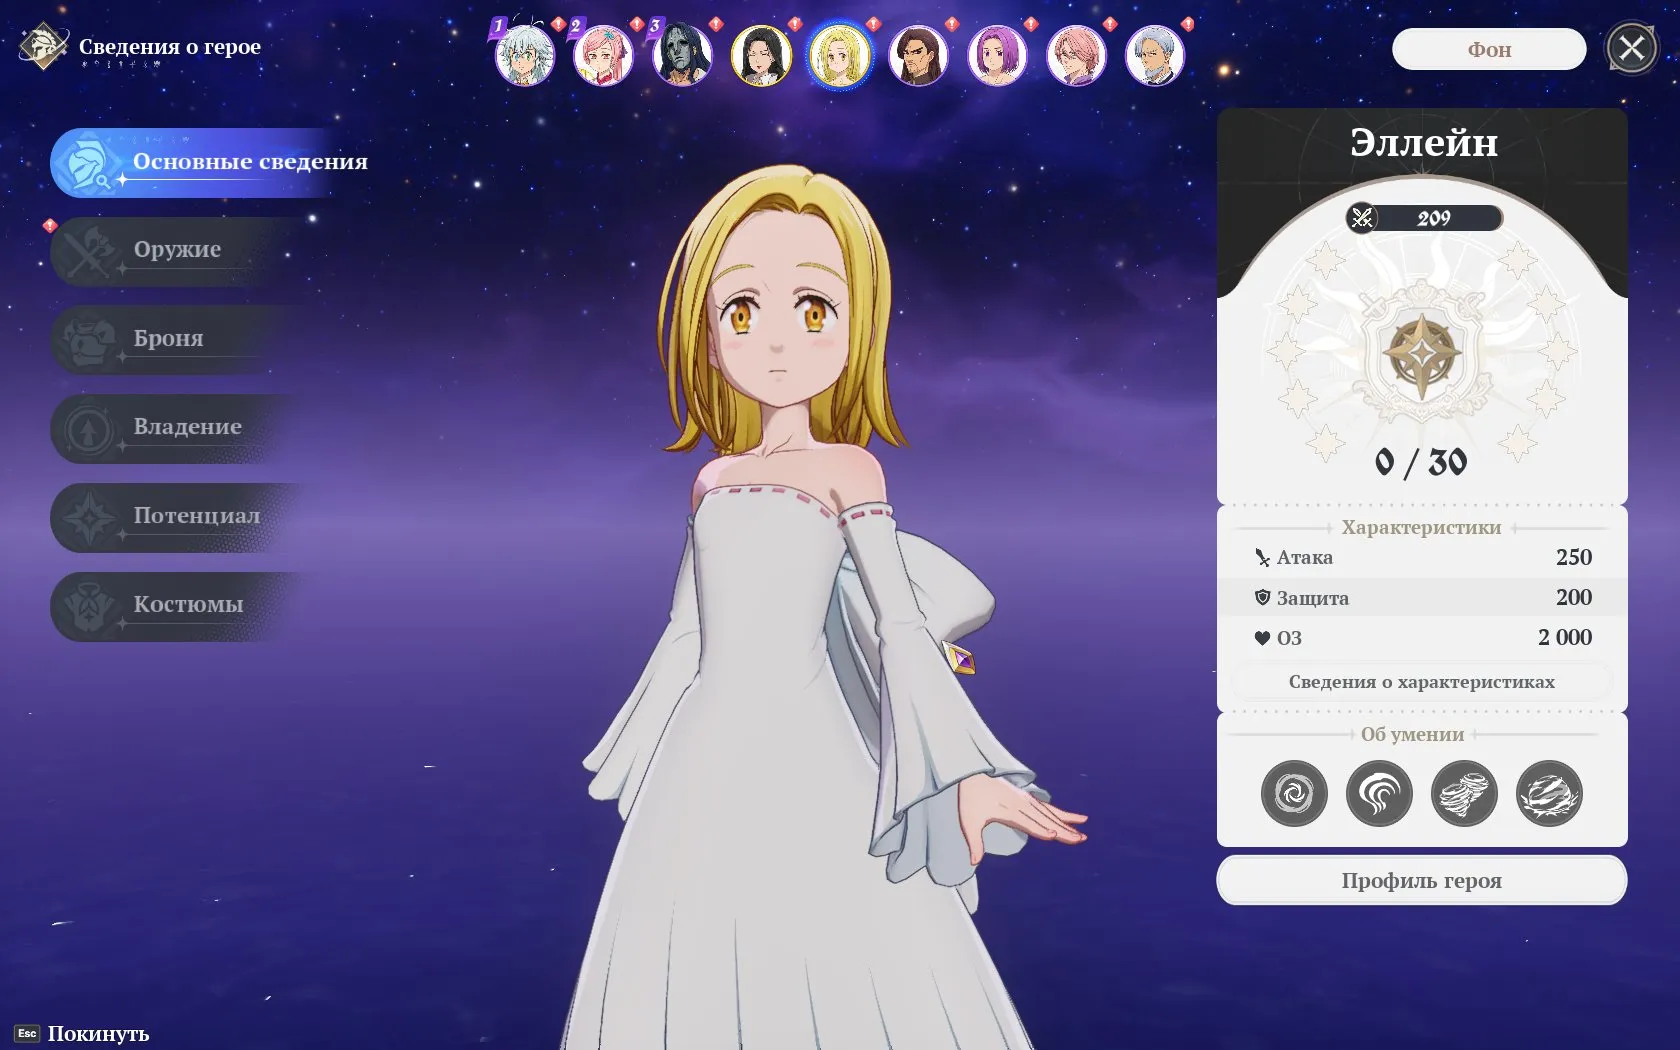Click the crossed swords combat power icon
1680x1050 pixels.
tap(1362, 218)
